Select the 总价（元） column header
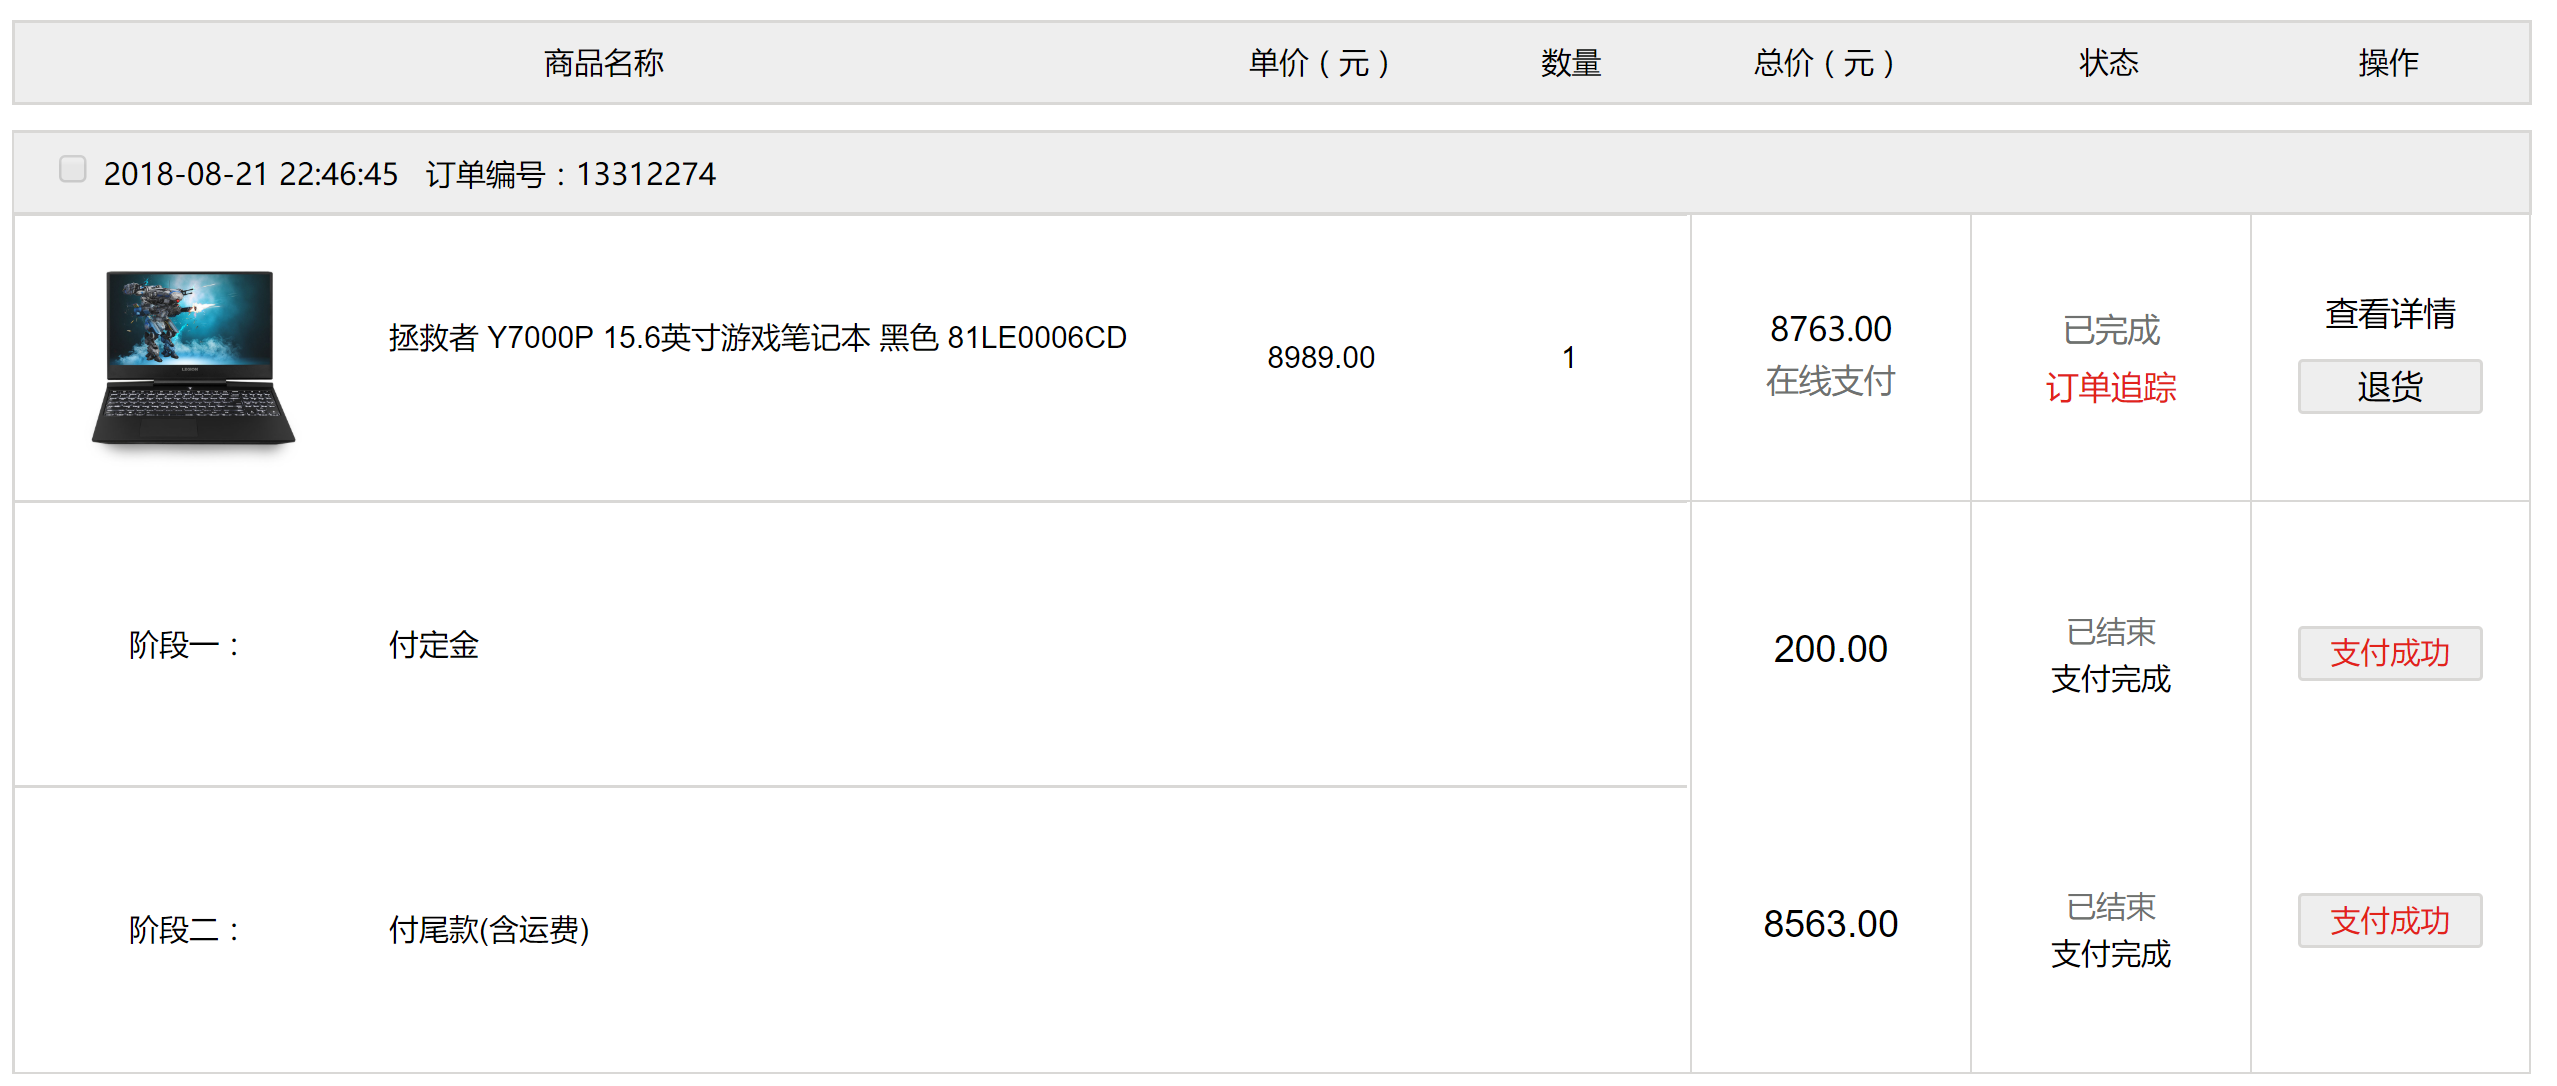The width and height of the screenshot is (2557, 1086). pos(1824,64)
